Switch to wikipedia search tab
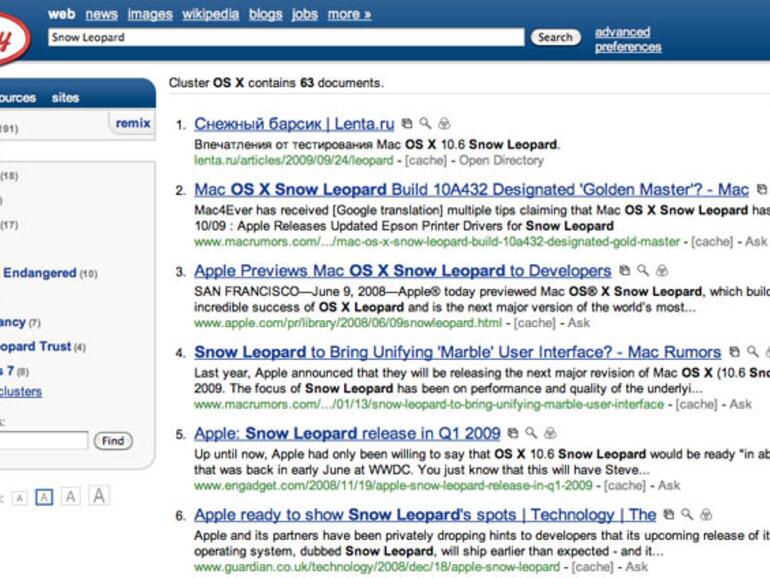 pos(211,14)
